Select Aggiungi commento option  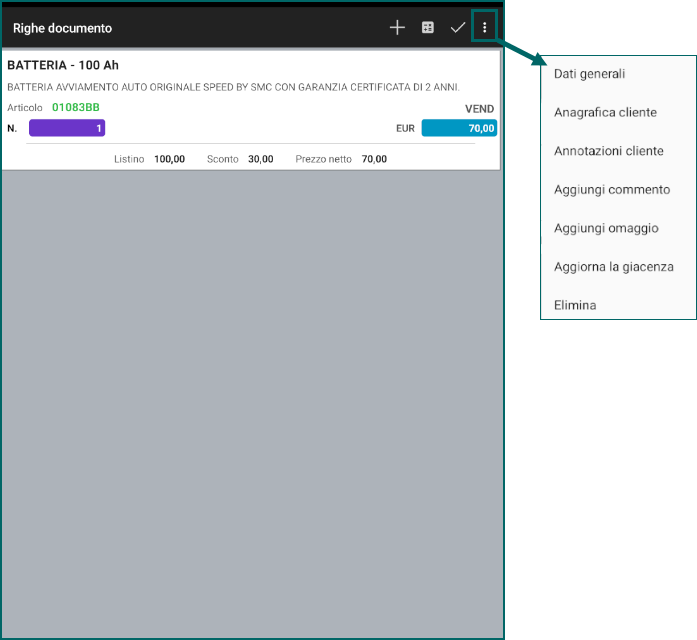tap(612, 190)
